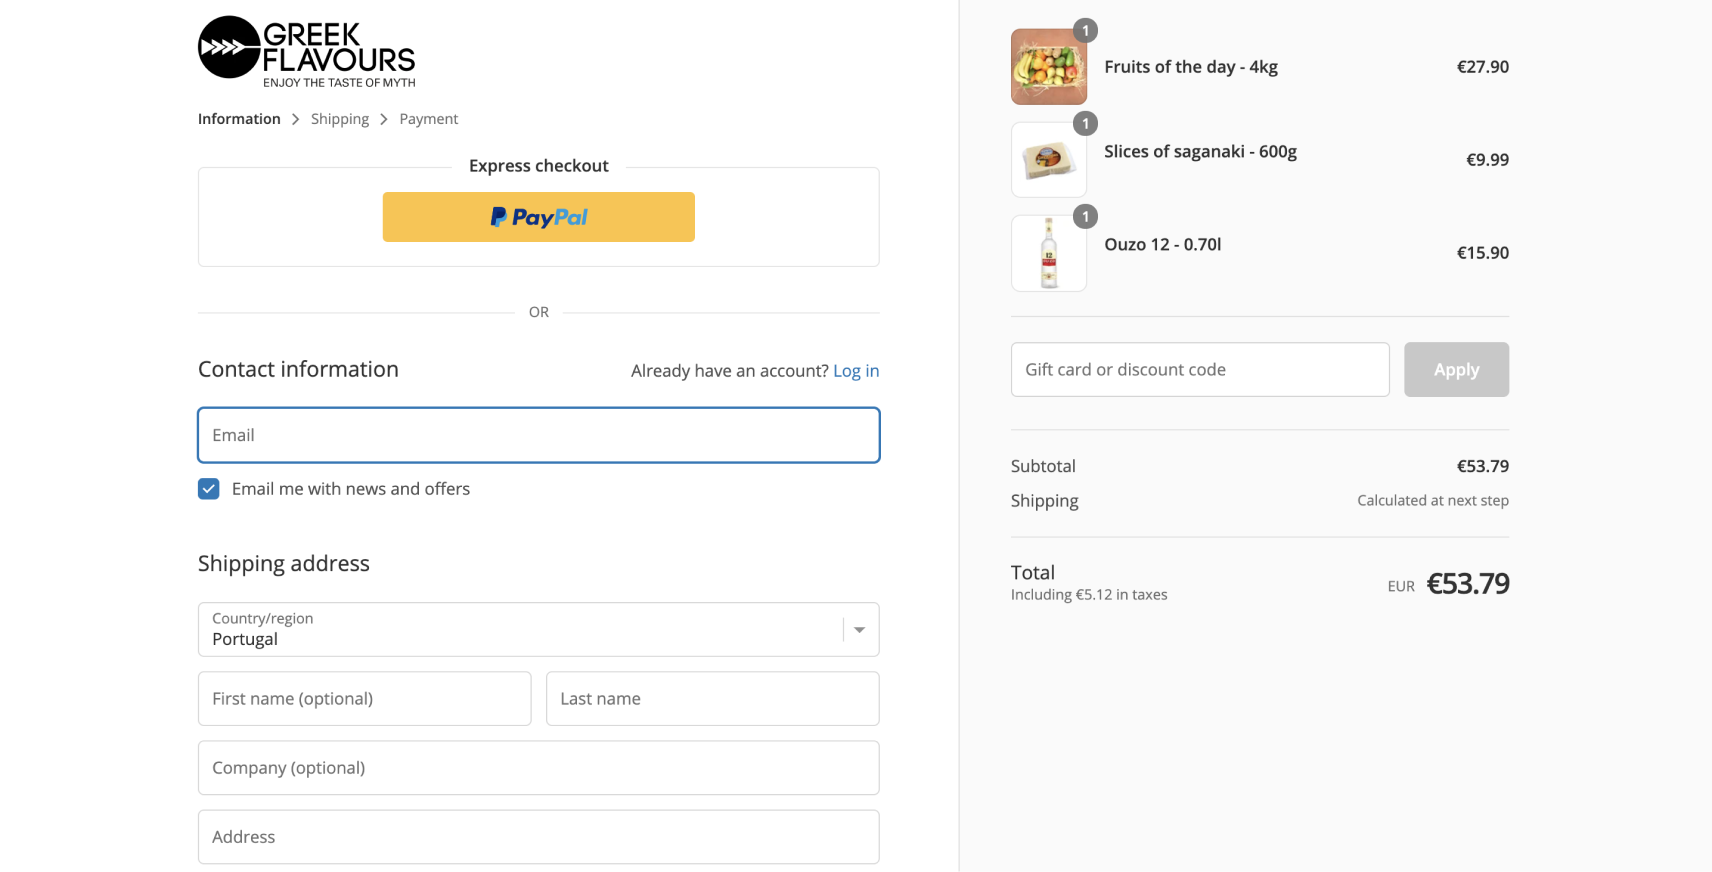Screen dimensions: 1712x872
Task: Go to the Shipping breadcrumb step
Action: [340, 119]
